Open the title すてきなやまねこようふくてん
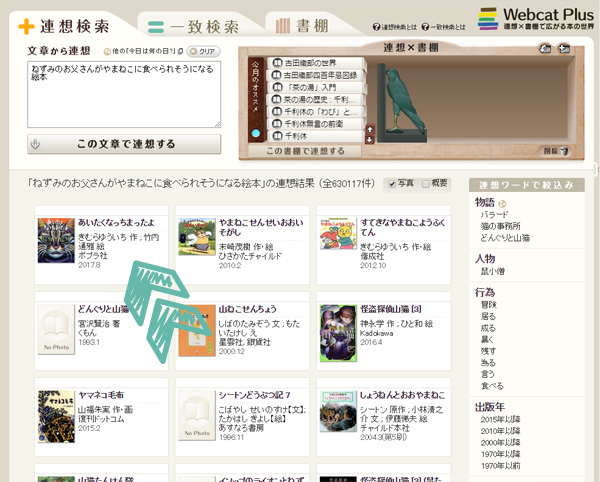This screenshot has width=600, height=482. (403, 227)
